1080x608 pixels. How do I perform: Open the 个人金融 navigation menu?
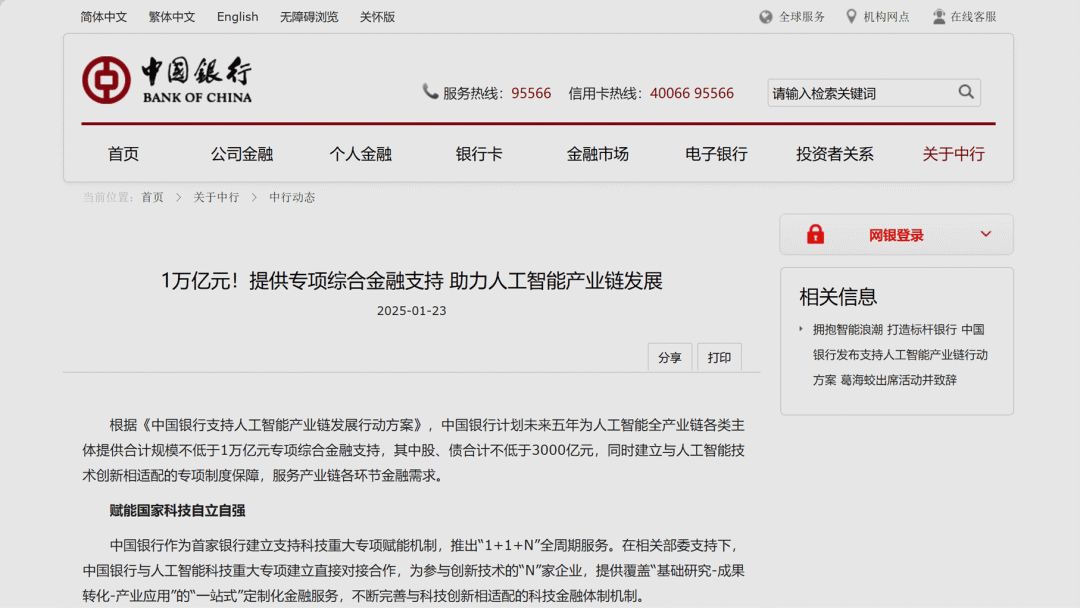coord(360,154)
